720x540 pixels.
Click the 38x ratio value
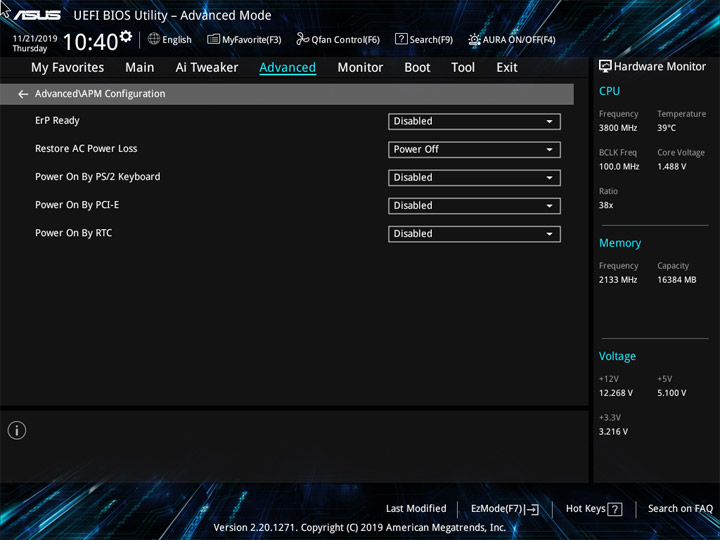point(606,205)
